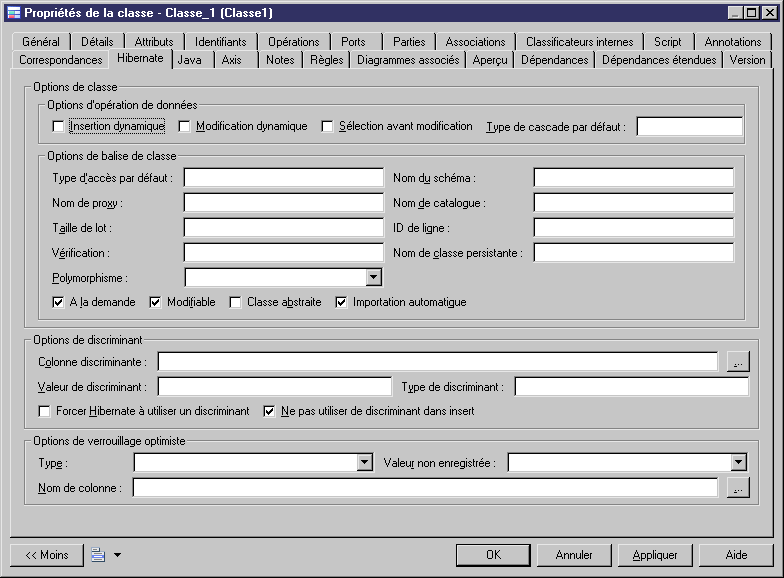This screenshot has height=578, width=784.
Task: Open the Polymorphisme dropdown
Action: tap(373, 278)
